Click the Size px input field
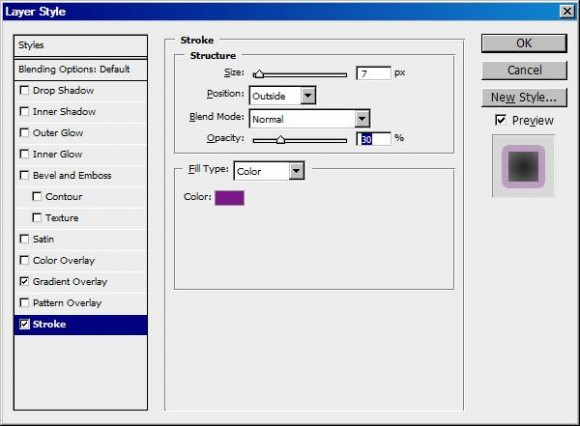The width and height of the screenshot is (580, 426). (x=373, y=73)
